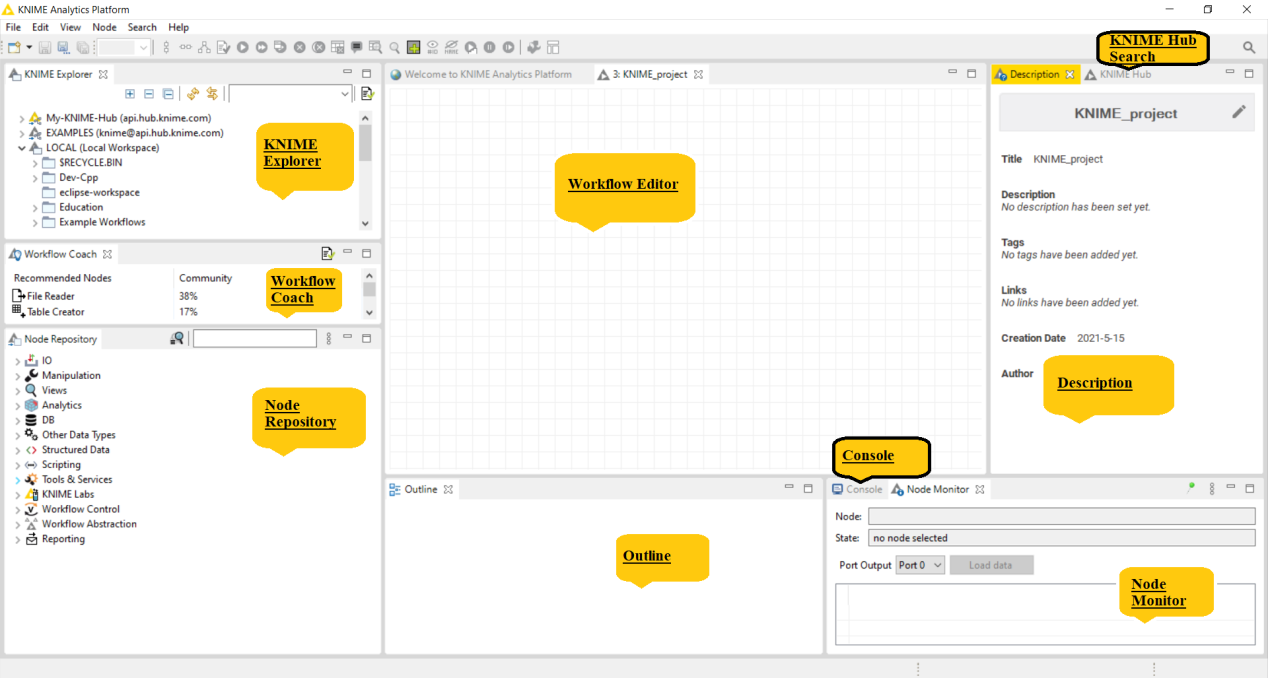Open the Node Monitor view menu dots
Screen dimensions: 1268x678
point(1212,489)
